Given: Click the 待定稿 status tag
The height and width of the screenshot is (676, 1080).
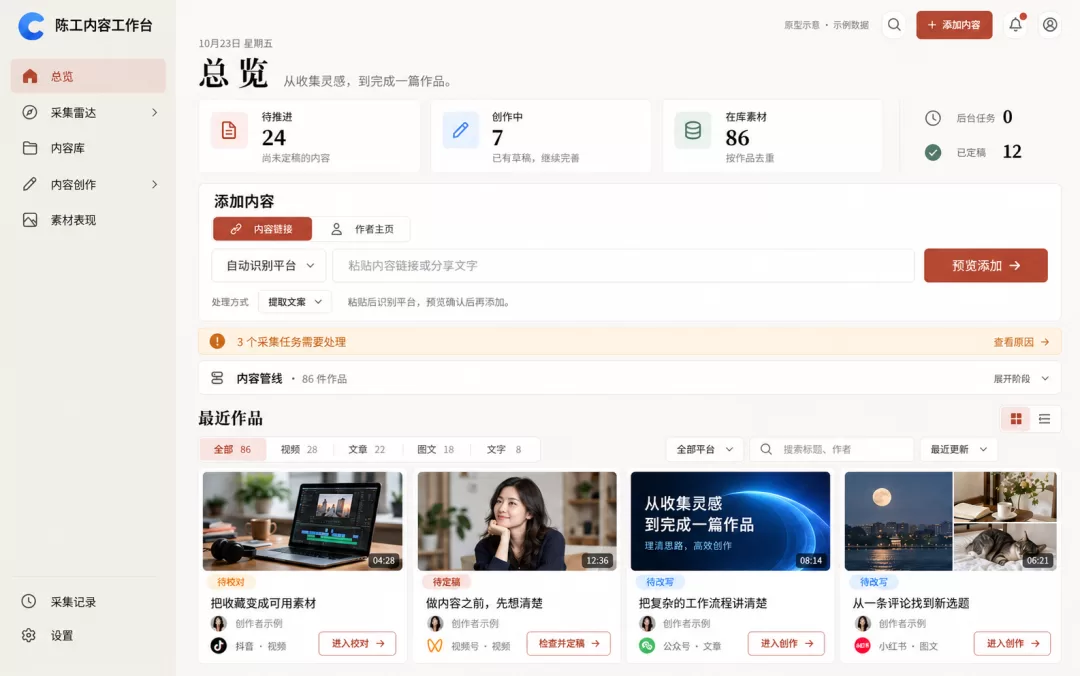Looking at the screenshot, I should tap(446, 582).
